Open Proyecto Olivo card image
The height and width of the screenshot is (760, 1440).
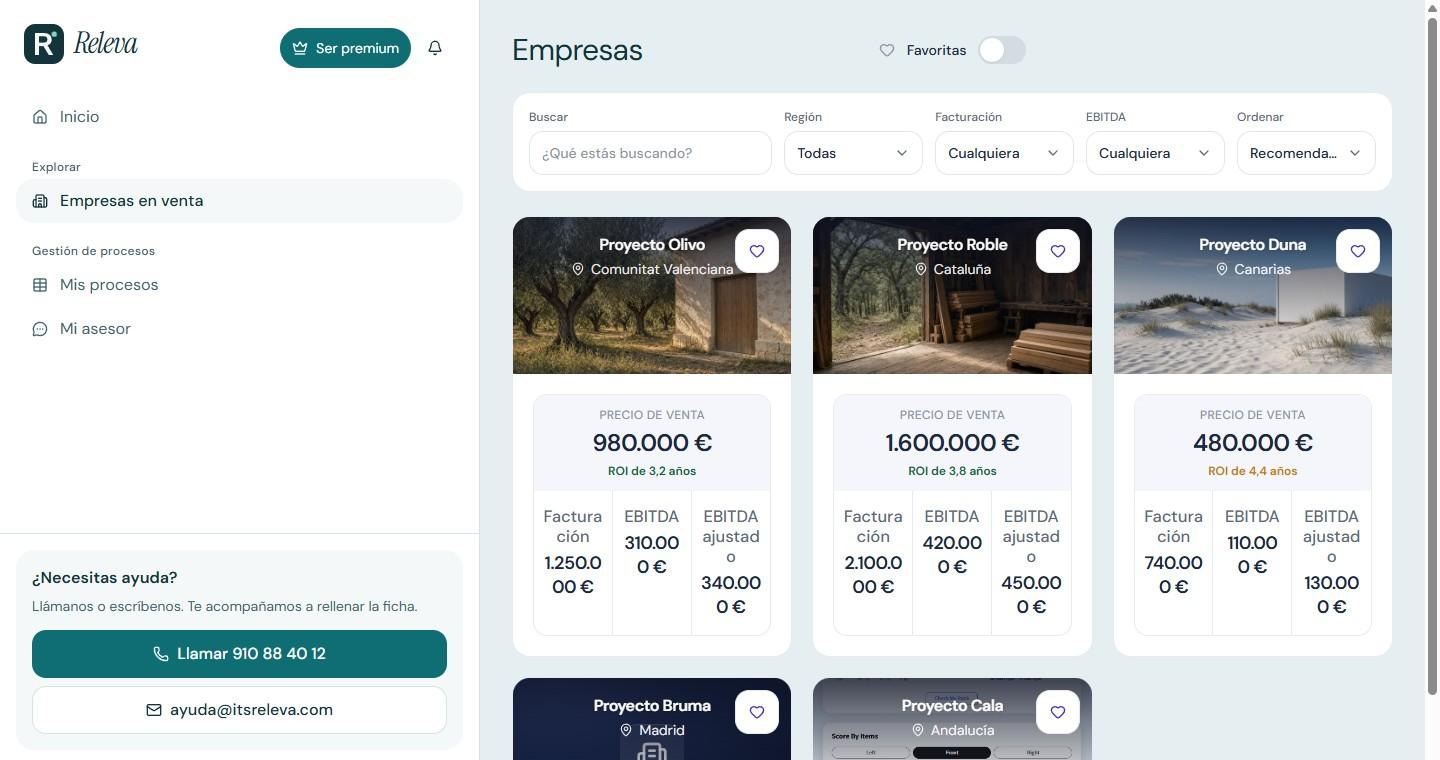(x=652, y=296)
